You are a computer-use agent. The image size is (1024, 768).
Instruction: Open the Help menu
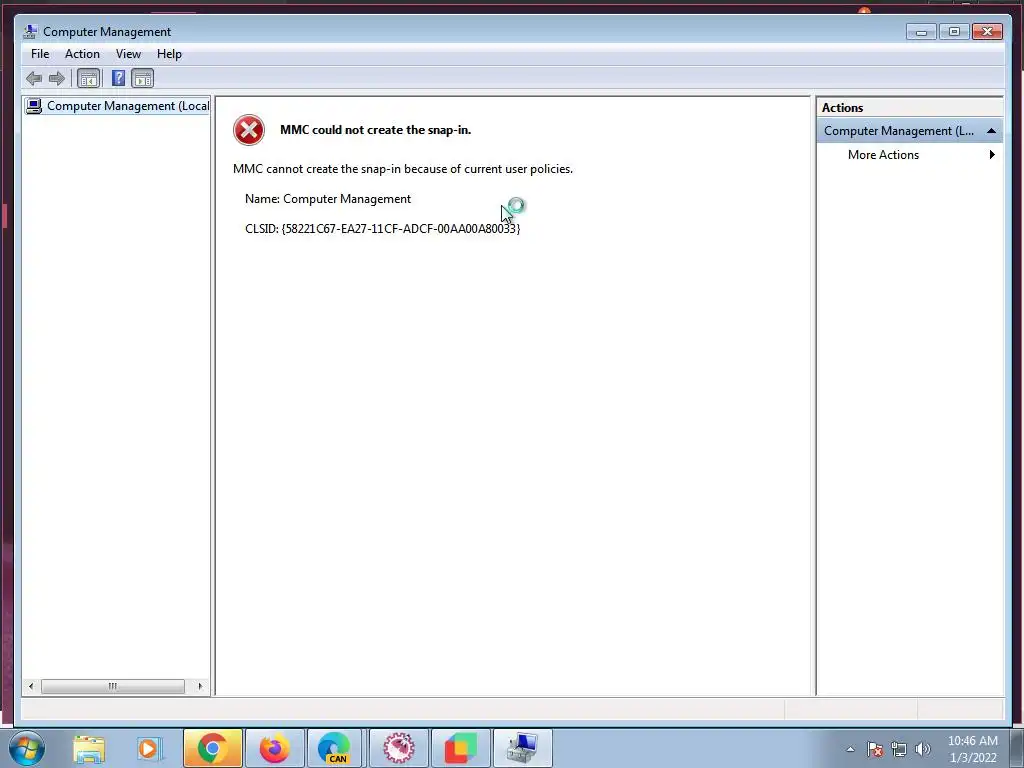coord(169,54)
